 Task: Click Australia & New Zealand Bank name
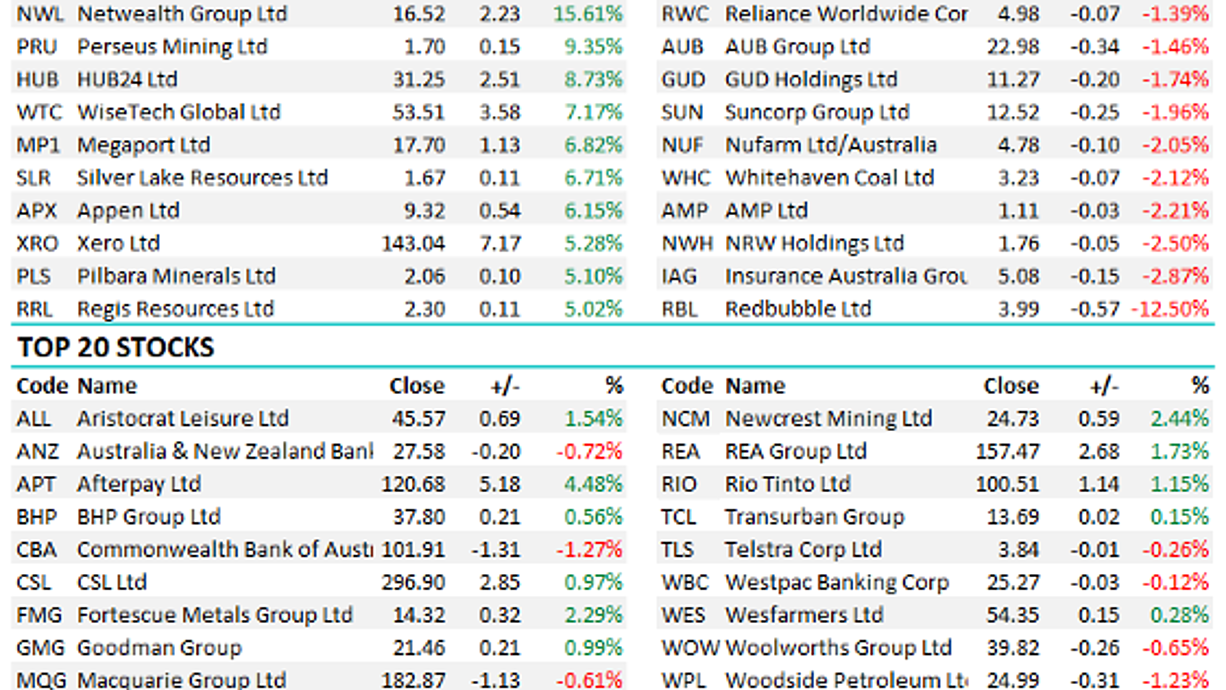point(224,451)
